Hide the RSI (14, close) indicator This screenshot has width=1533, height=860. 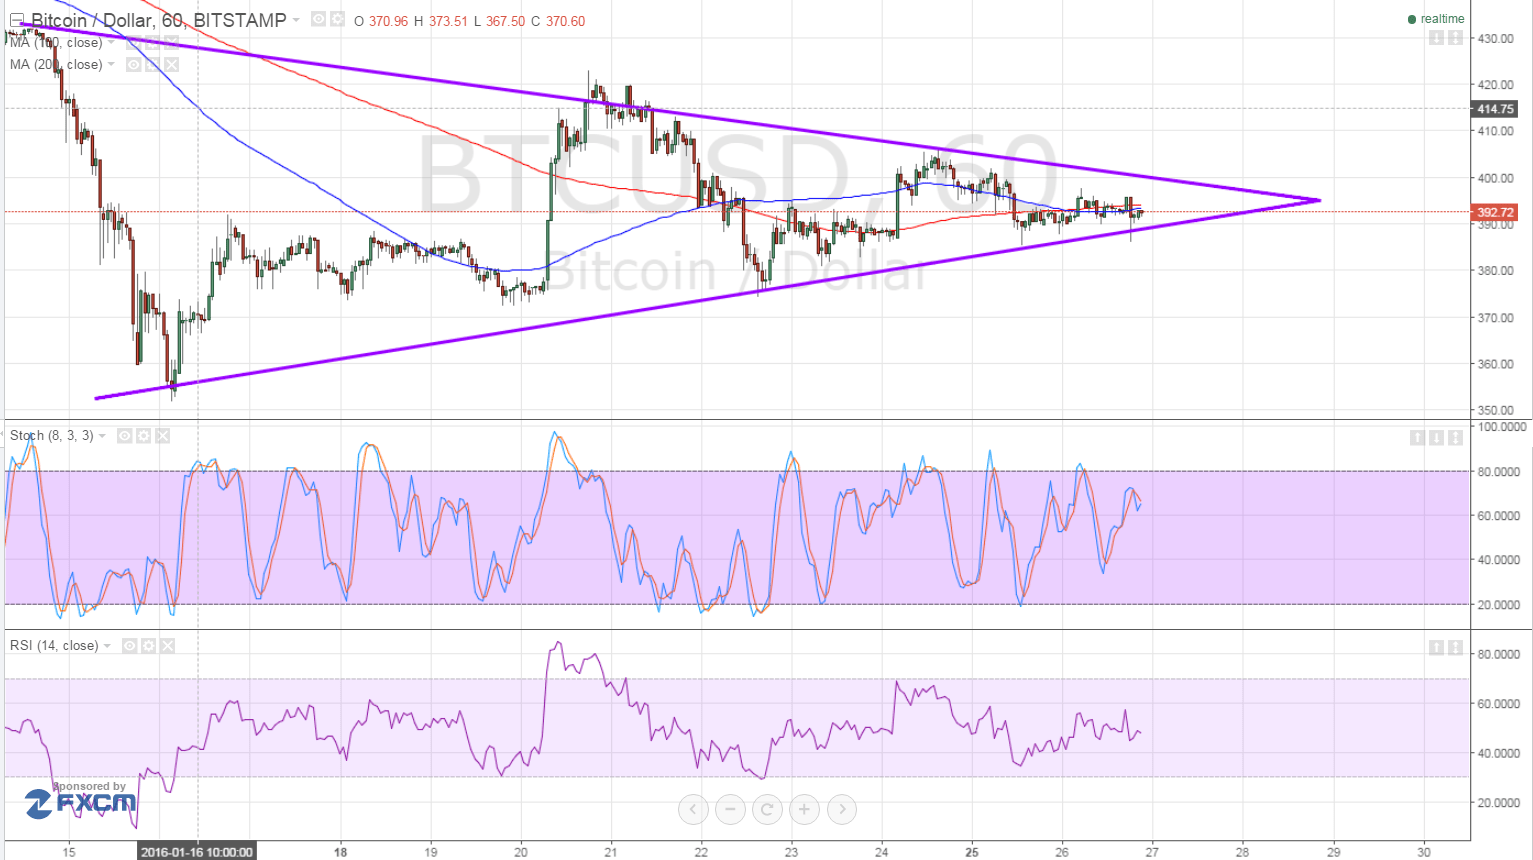coord(129,646)
